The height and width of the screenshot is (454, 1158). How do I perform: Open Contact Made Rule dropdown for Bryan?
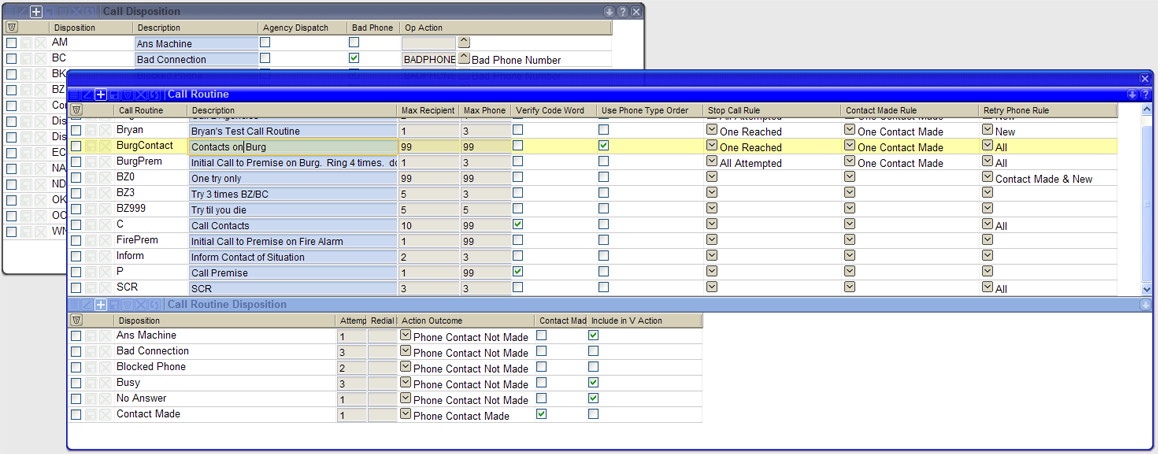click(850, 130)
